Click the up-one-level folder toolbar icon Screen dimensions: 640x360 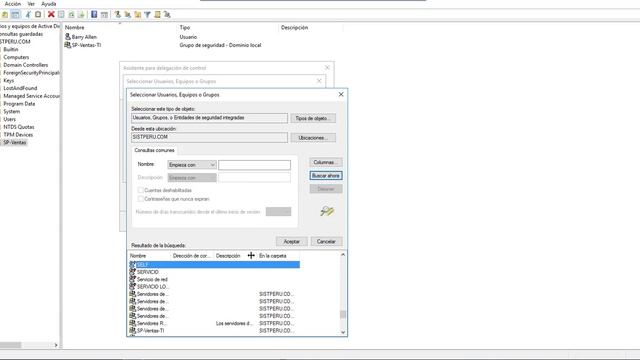coord(5,15)
